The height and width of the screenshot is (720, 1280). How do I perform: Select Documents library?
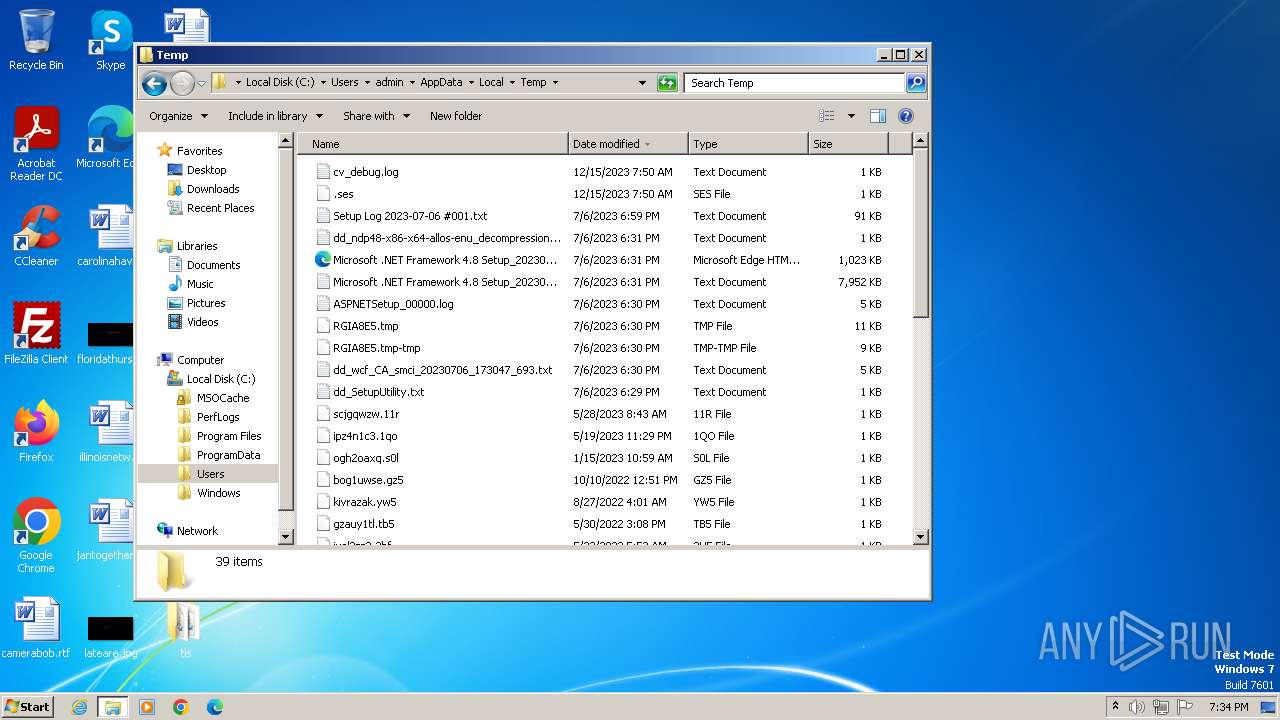[213, 265]
